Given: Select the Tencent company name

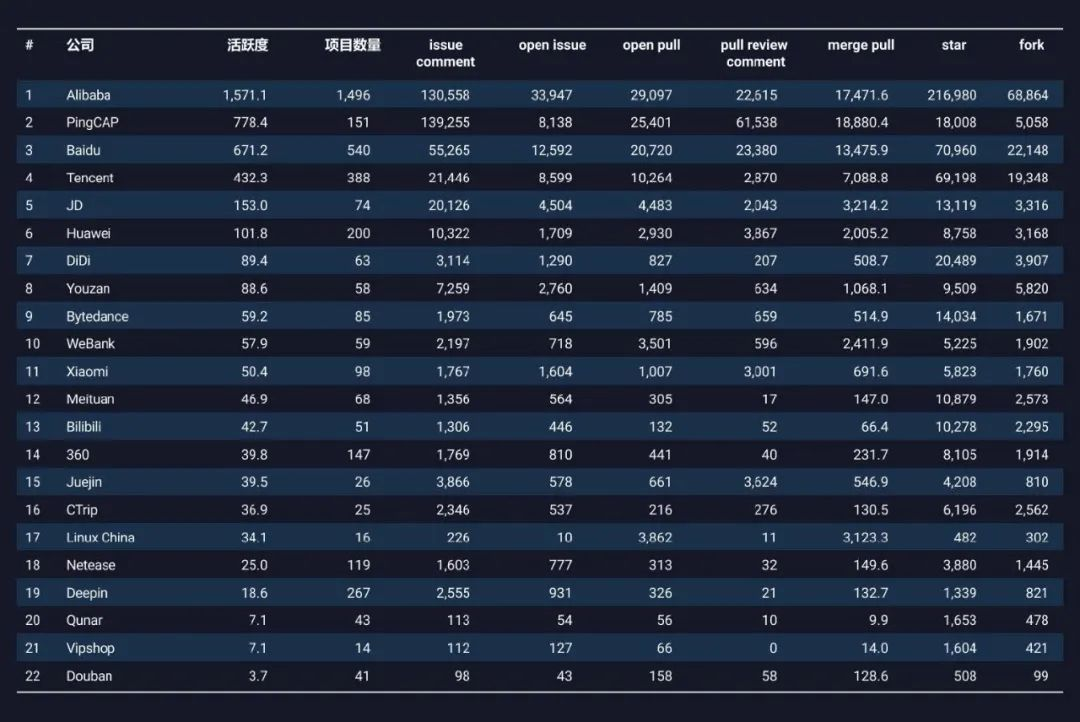Looking at the screenshot, I should (90, 178).
